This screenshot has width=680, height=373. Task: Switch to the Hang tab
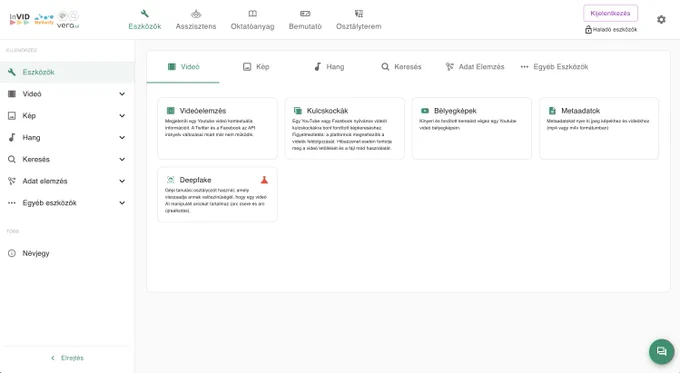coord(329,67)
